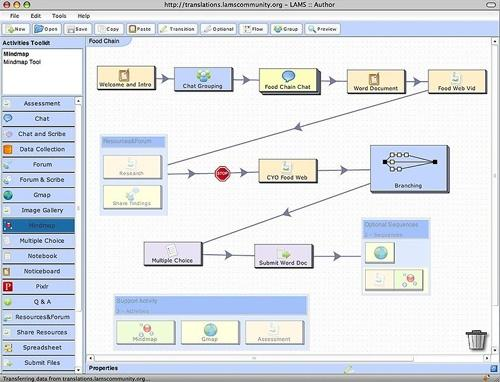
Task: Click the Group toolbar button
Action: click(286, 29)
